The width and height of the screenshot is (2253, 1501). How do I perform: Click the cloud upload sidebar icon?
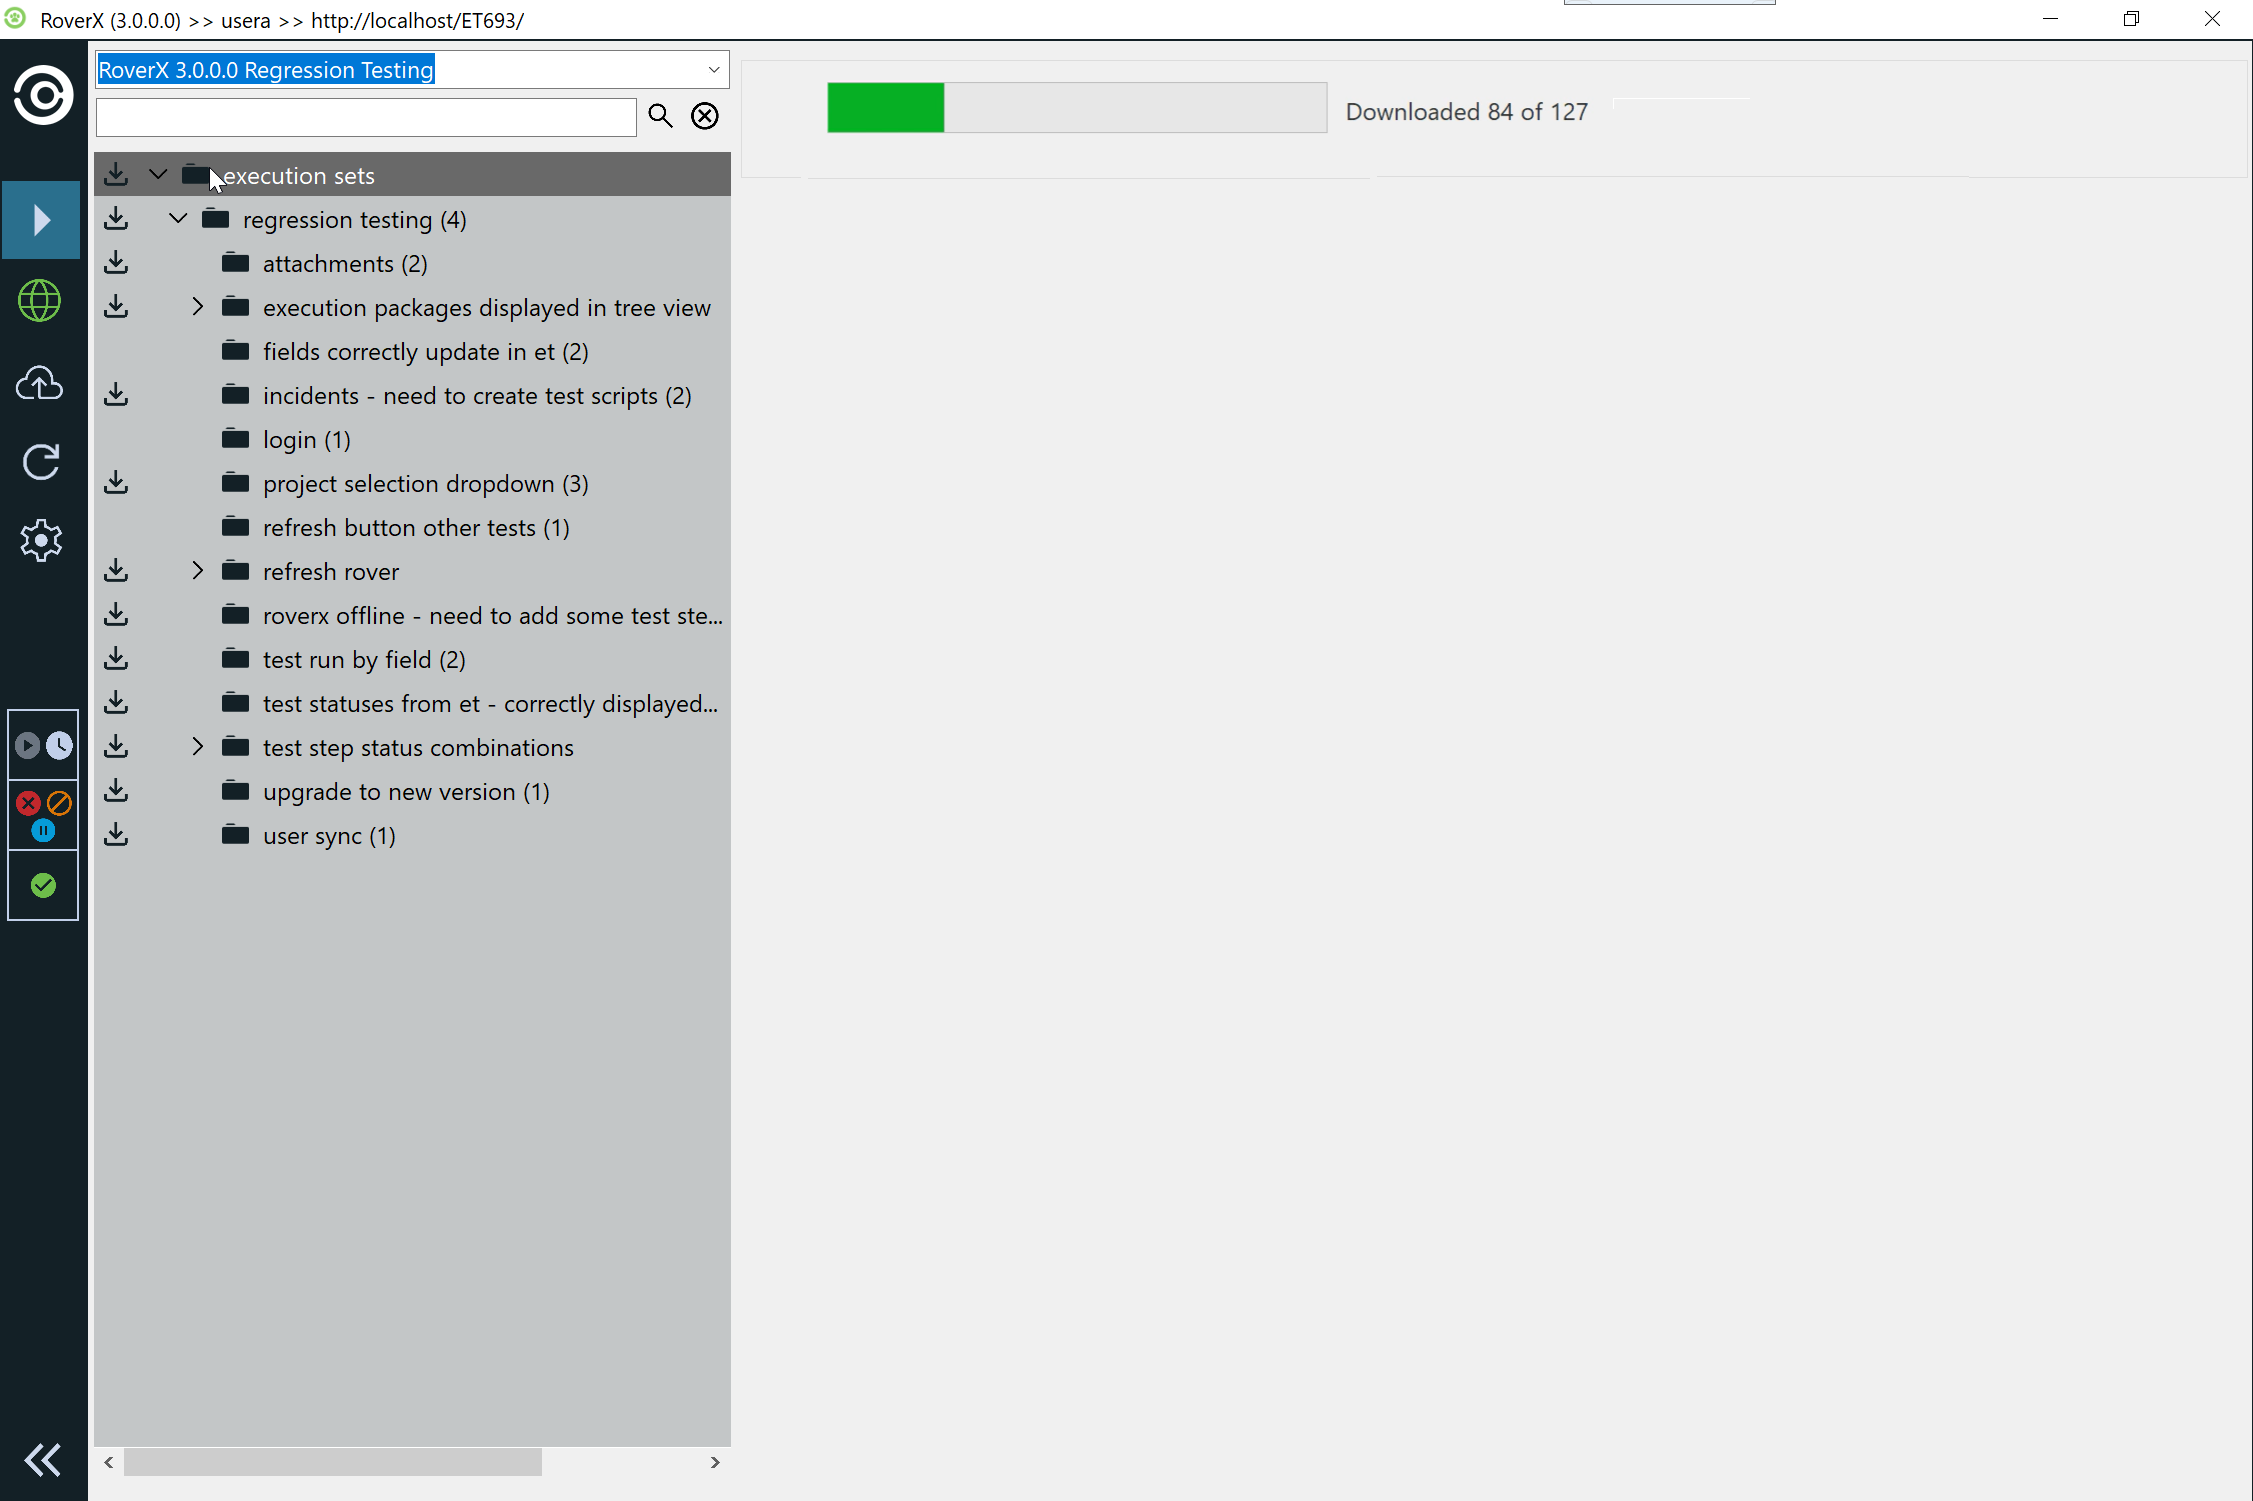pos(41,383)
